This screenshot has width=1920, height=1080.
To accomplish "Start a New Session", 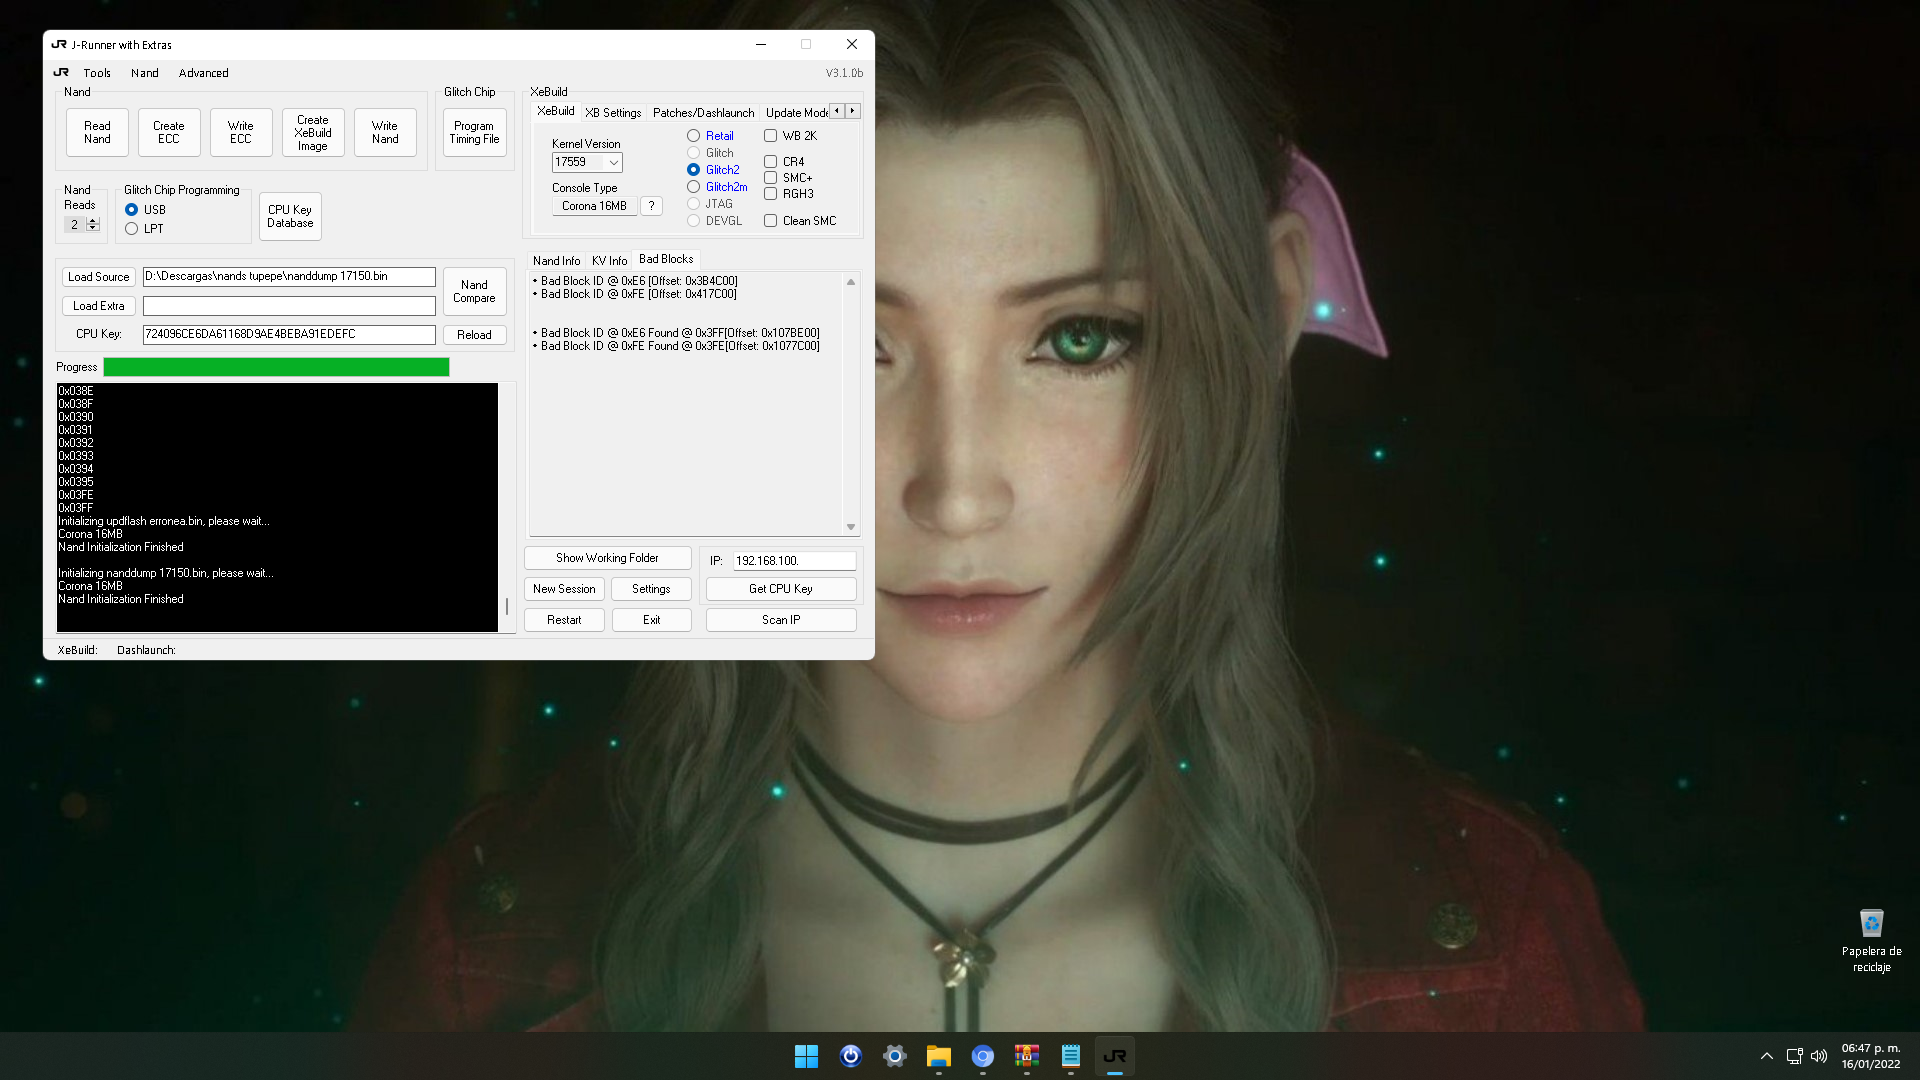I will tap(564, 589).
